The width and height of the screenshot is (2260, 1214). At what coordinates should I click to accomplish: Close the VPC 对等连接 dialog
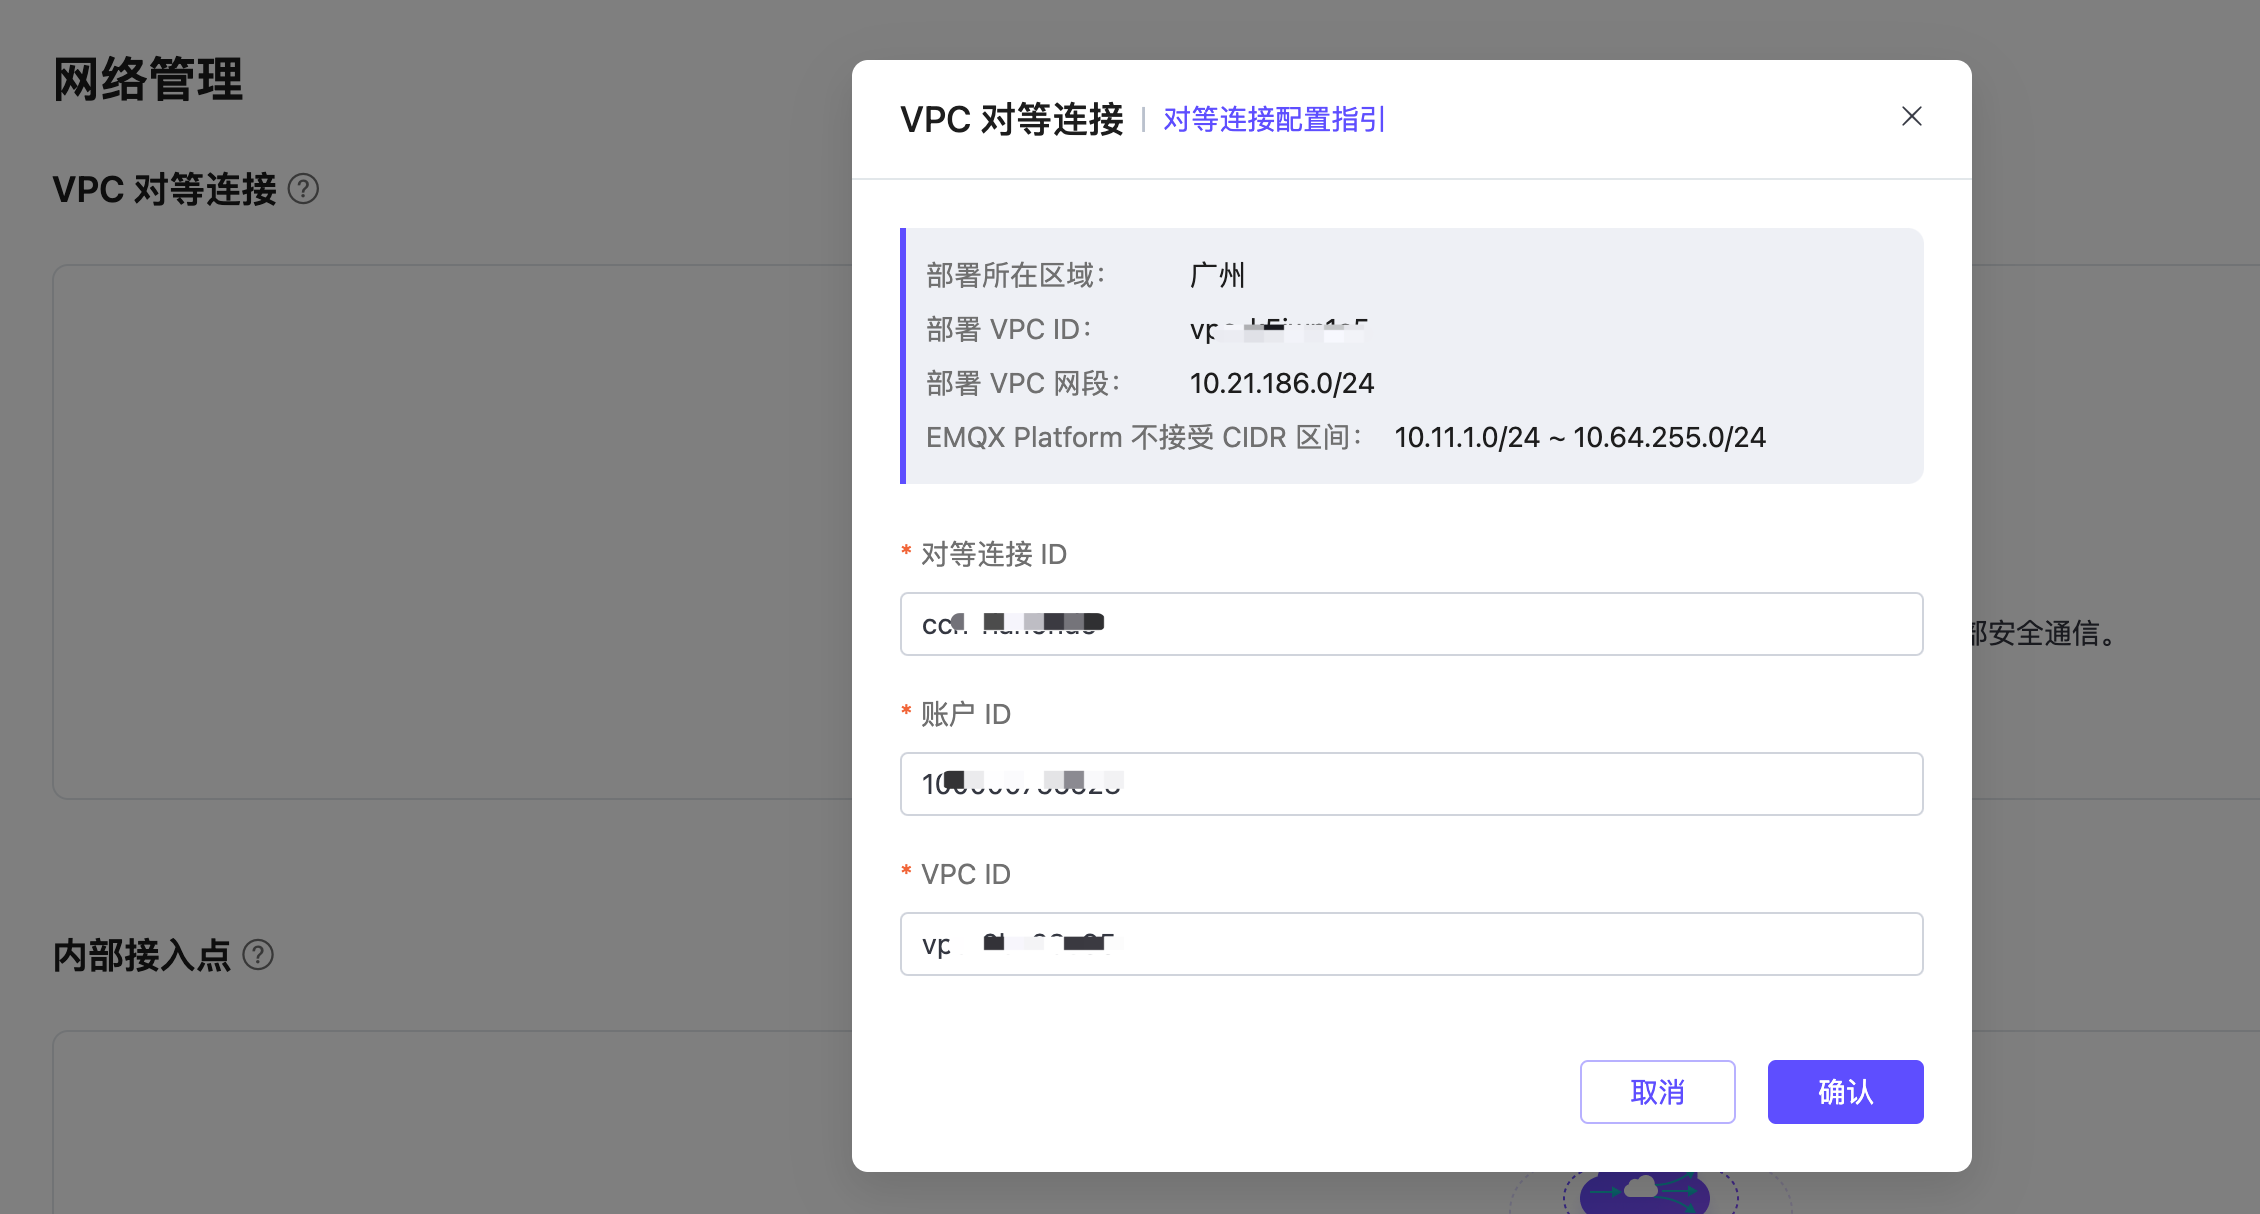point(1911,117)
